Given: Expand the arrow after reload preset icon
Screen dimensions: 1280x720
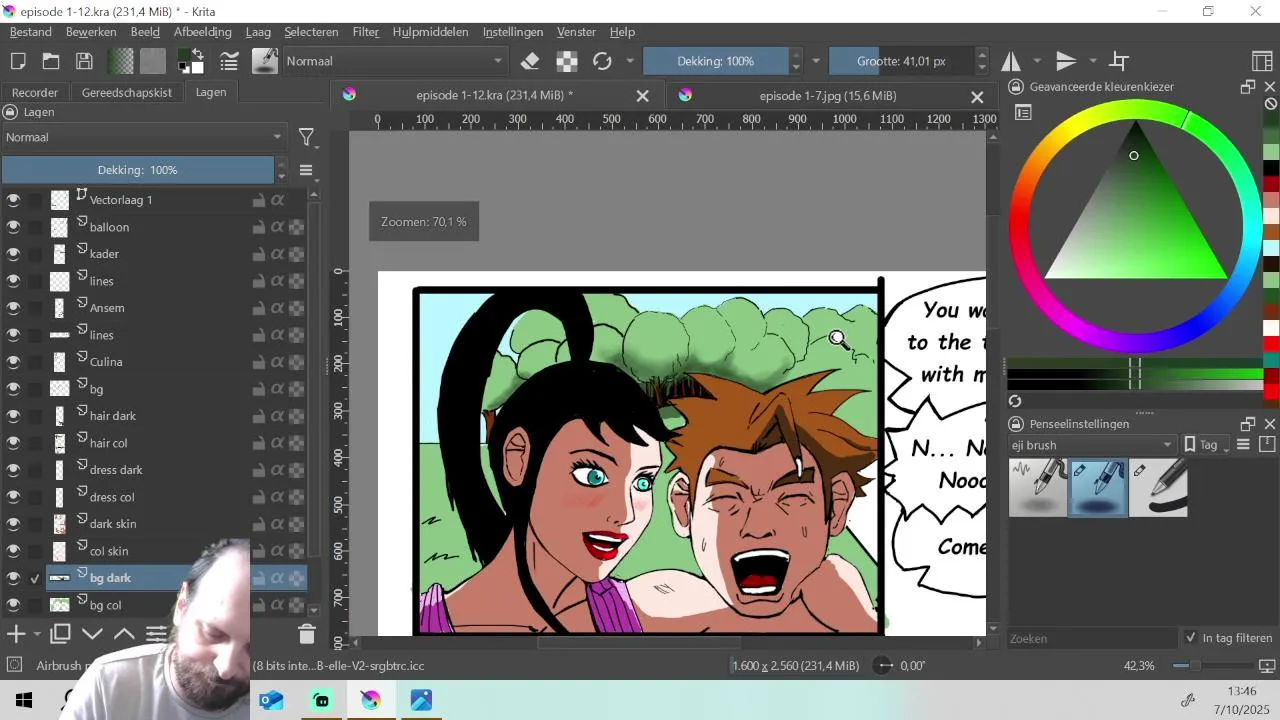Looking at the screenshot, I should pyautogui.click(x=630, y=61).
